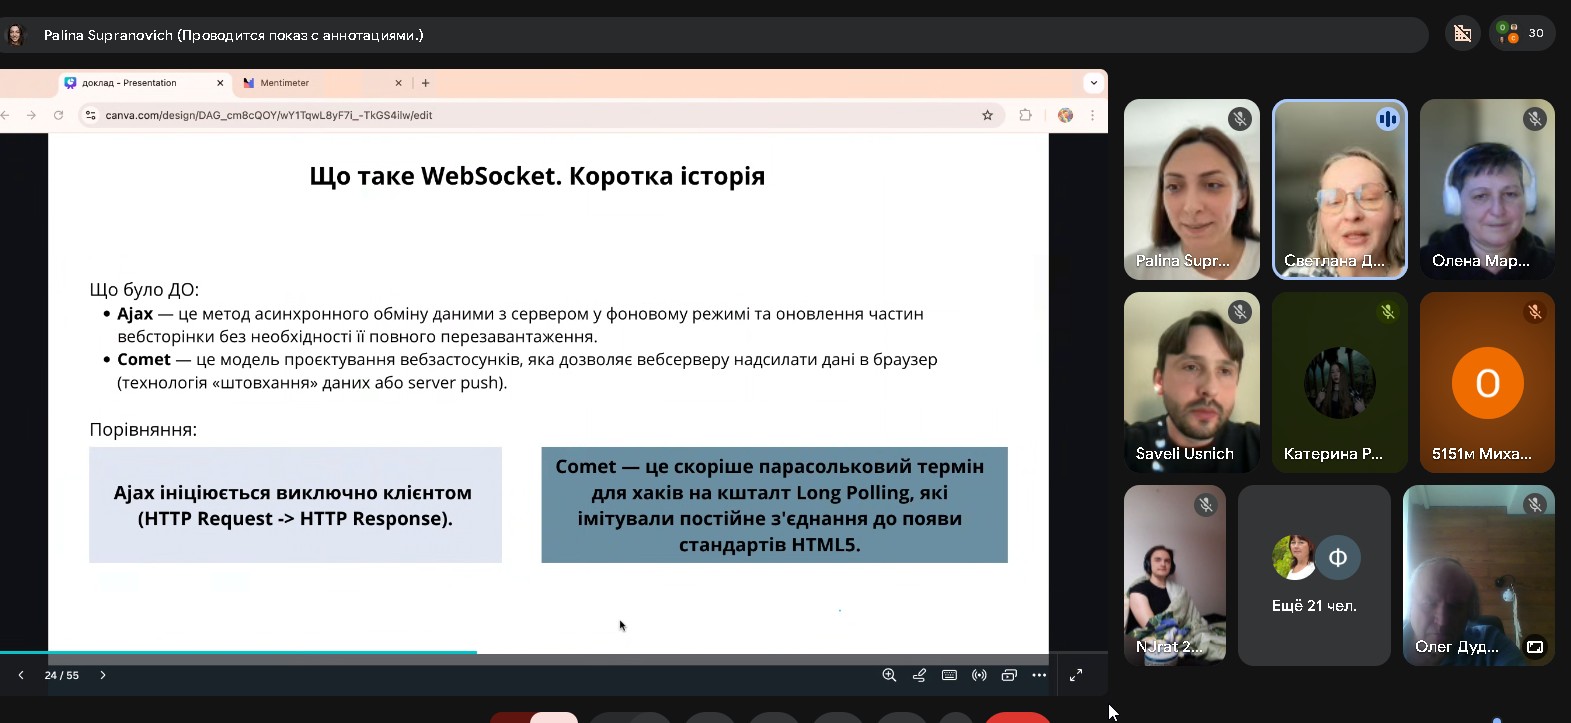Open the three-dot more options in presentation bar
This screenshot has width=1571, height=723.
1039,675
